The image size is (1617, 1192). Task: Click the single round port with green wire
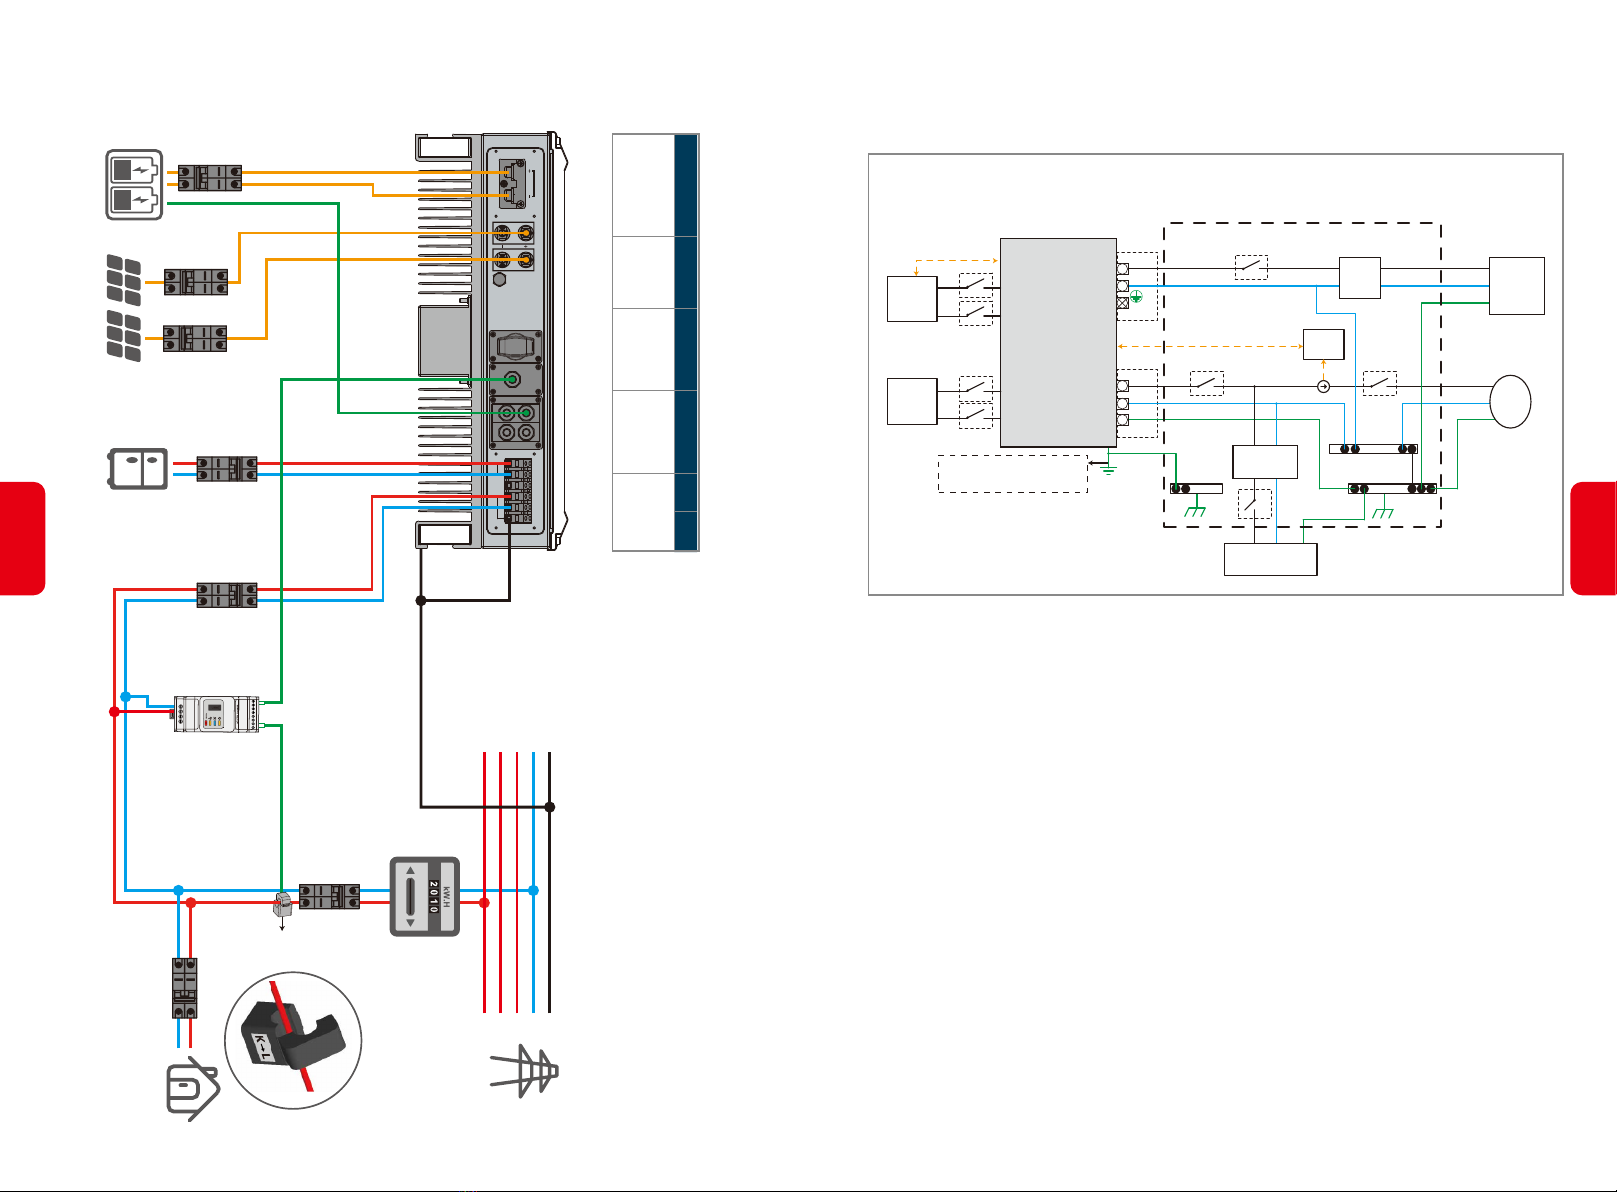click(512, 380)
